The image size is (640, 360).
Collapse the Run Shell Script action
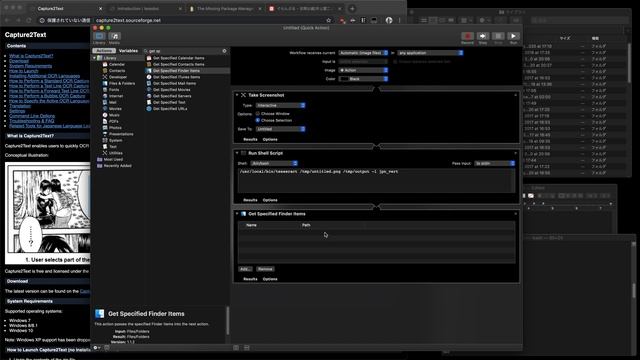tap(237, 153)
